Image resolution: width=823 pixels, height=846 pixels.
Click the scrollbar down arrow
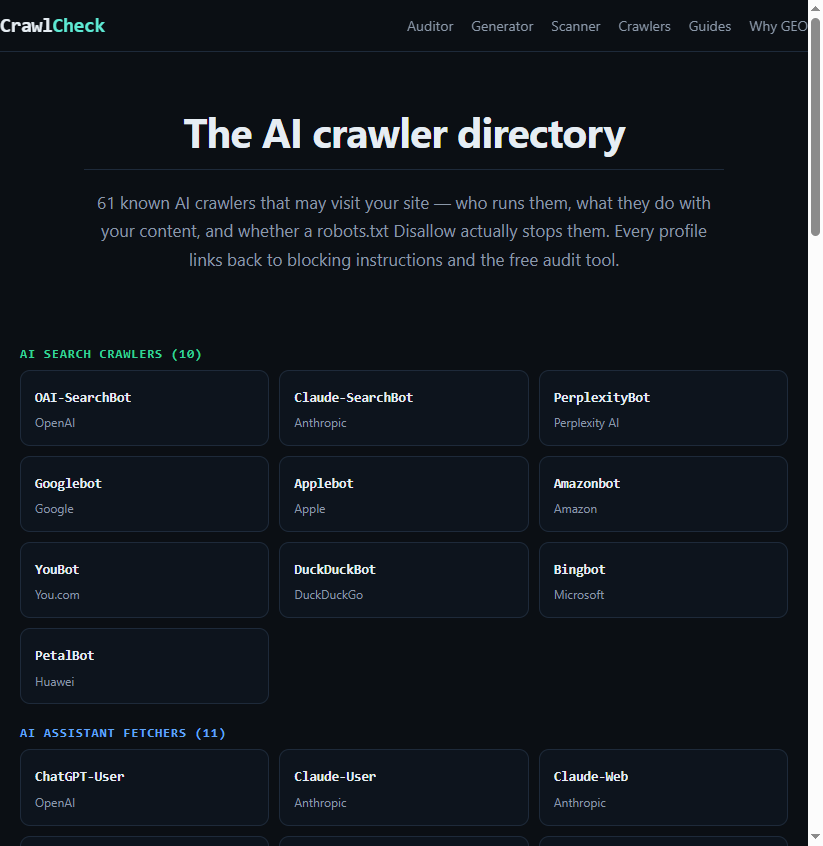[815, 837]
